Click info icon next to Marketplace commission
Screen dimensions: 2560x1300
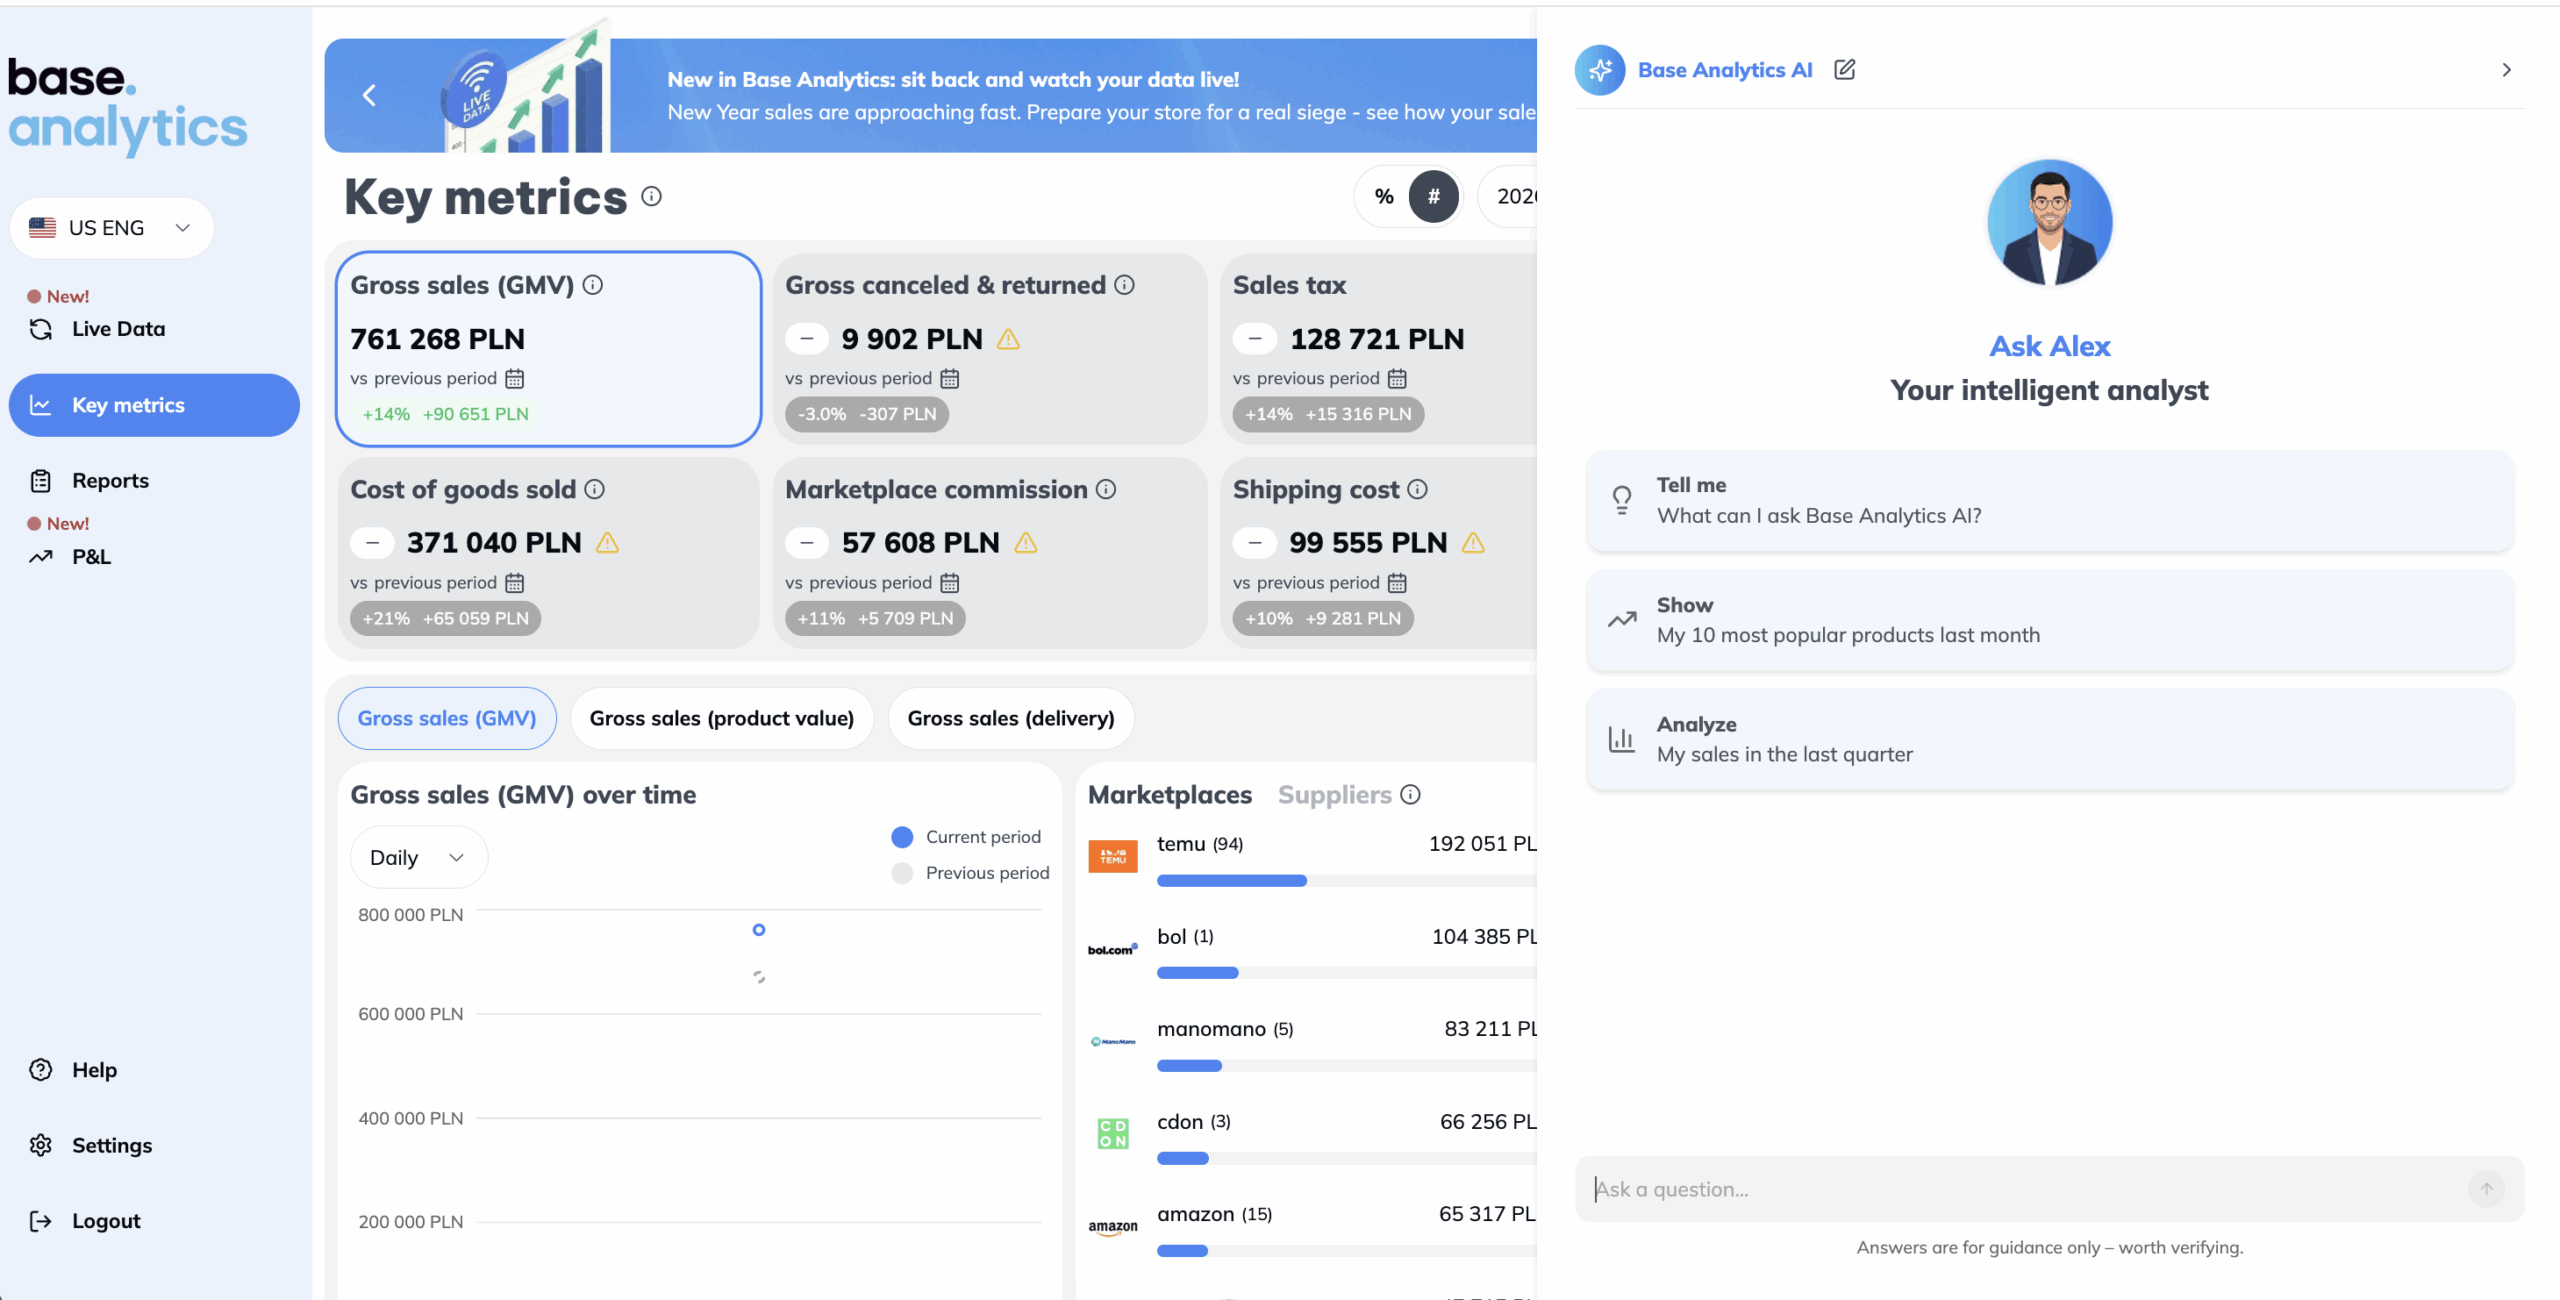pyautogui.click(x=1106, y=489)
